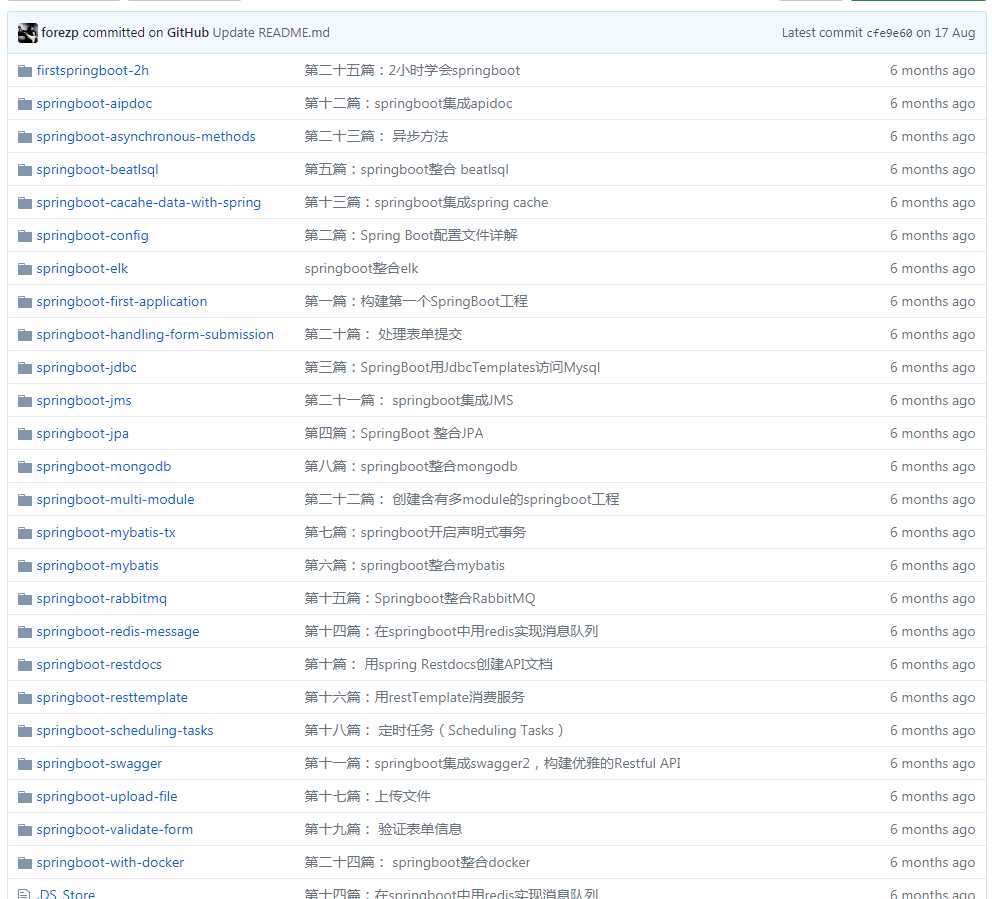Open the springboot-elk folder
This screenshot has height=899, width=992.
tap(82, 269)
